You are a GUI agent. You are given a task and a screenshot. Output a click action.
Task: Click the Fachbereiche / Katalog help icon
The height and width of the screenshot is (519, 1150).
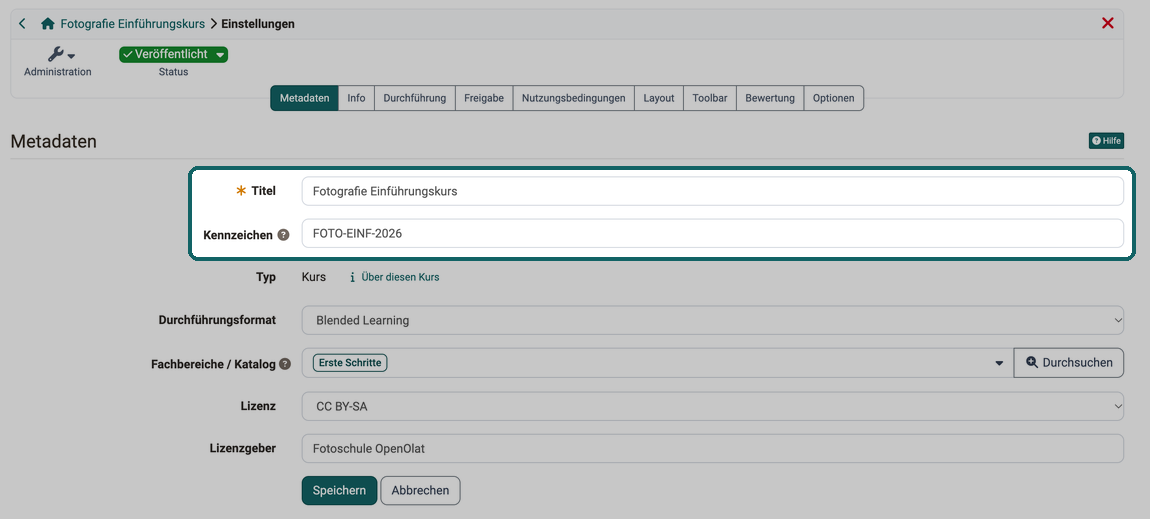point(285,364)
